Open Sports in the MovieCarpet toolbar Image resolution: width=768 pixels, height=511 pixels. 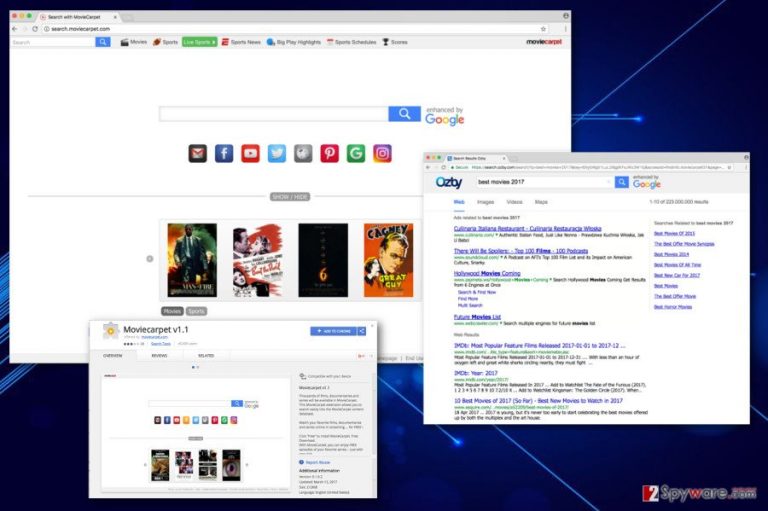(165, 42)
